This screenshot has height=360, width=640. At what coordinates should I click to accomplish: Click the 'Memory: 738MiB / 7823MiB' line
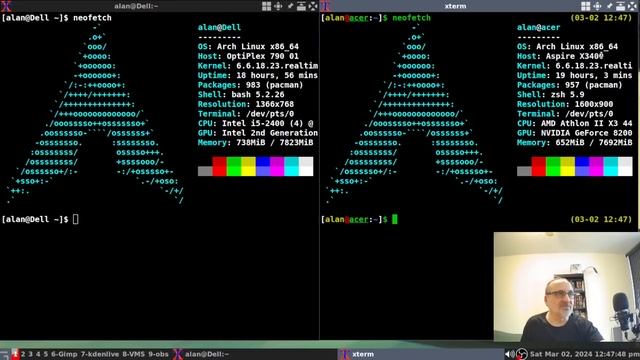pyautogui.click(x=256, y=142)
